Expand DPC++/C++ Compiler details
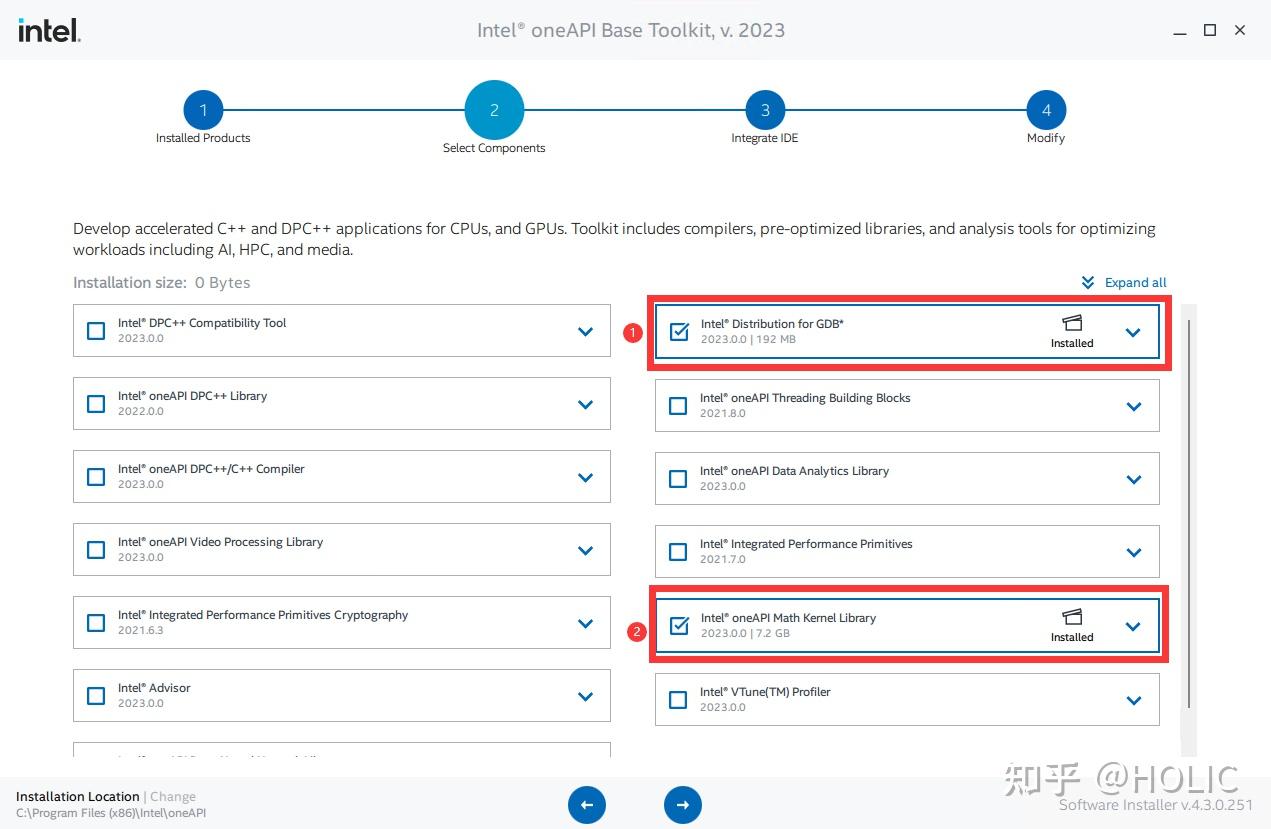 point(585,478)
